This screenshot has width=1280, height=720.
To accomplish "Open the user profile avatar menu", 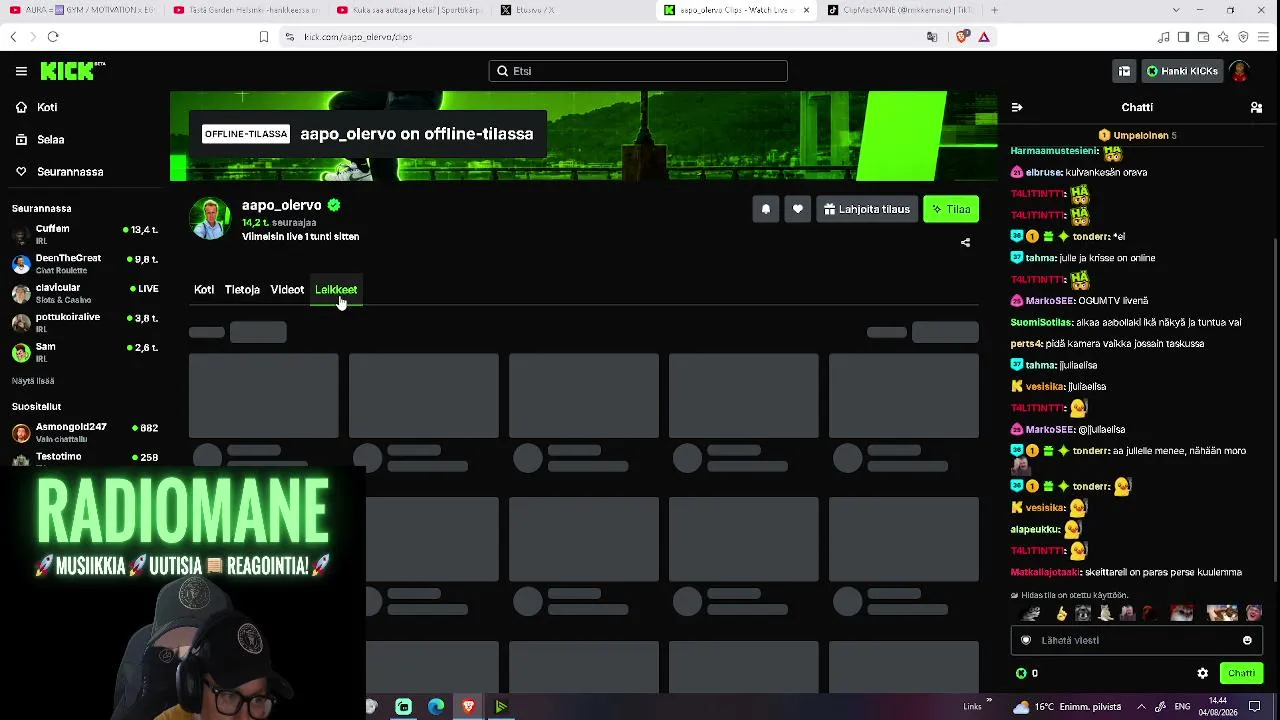I will [1240, 71].
